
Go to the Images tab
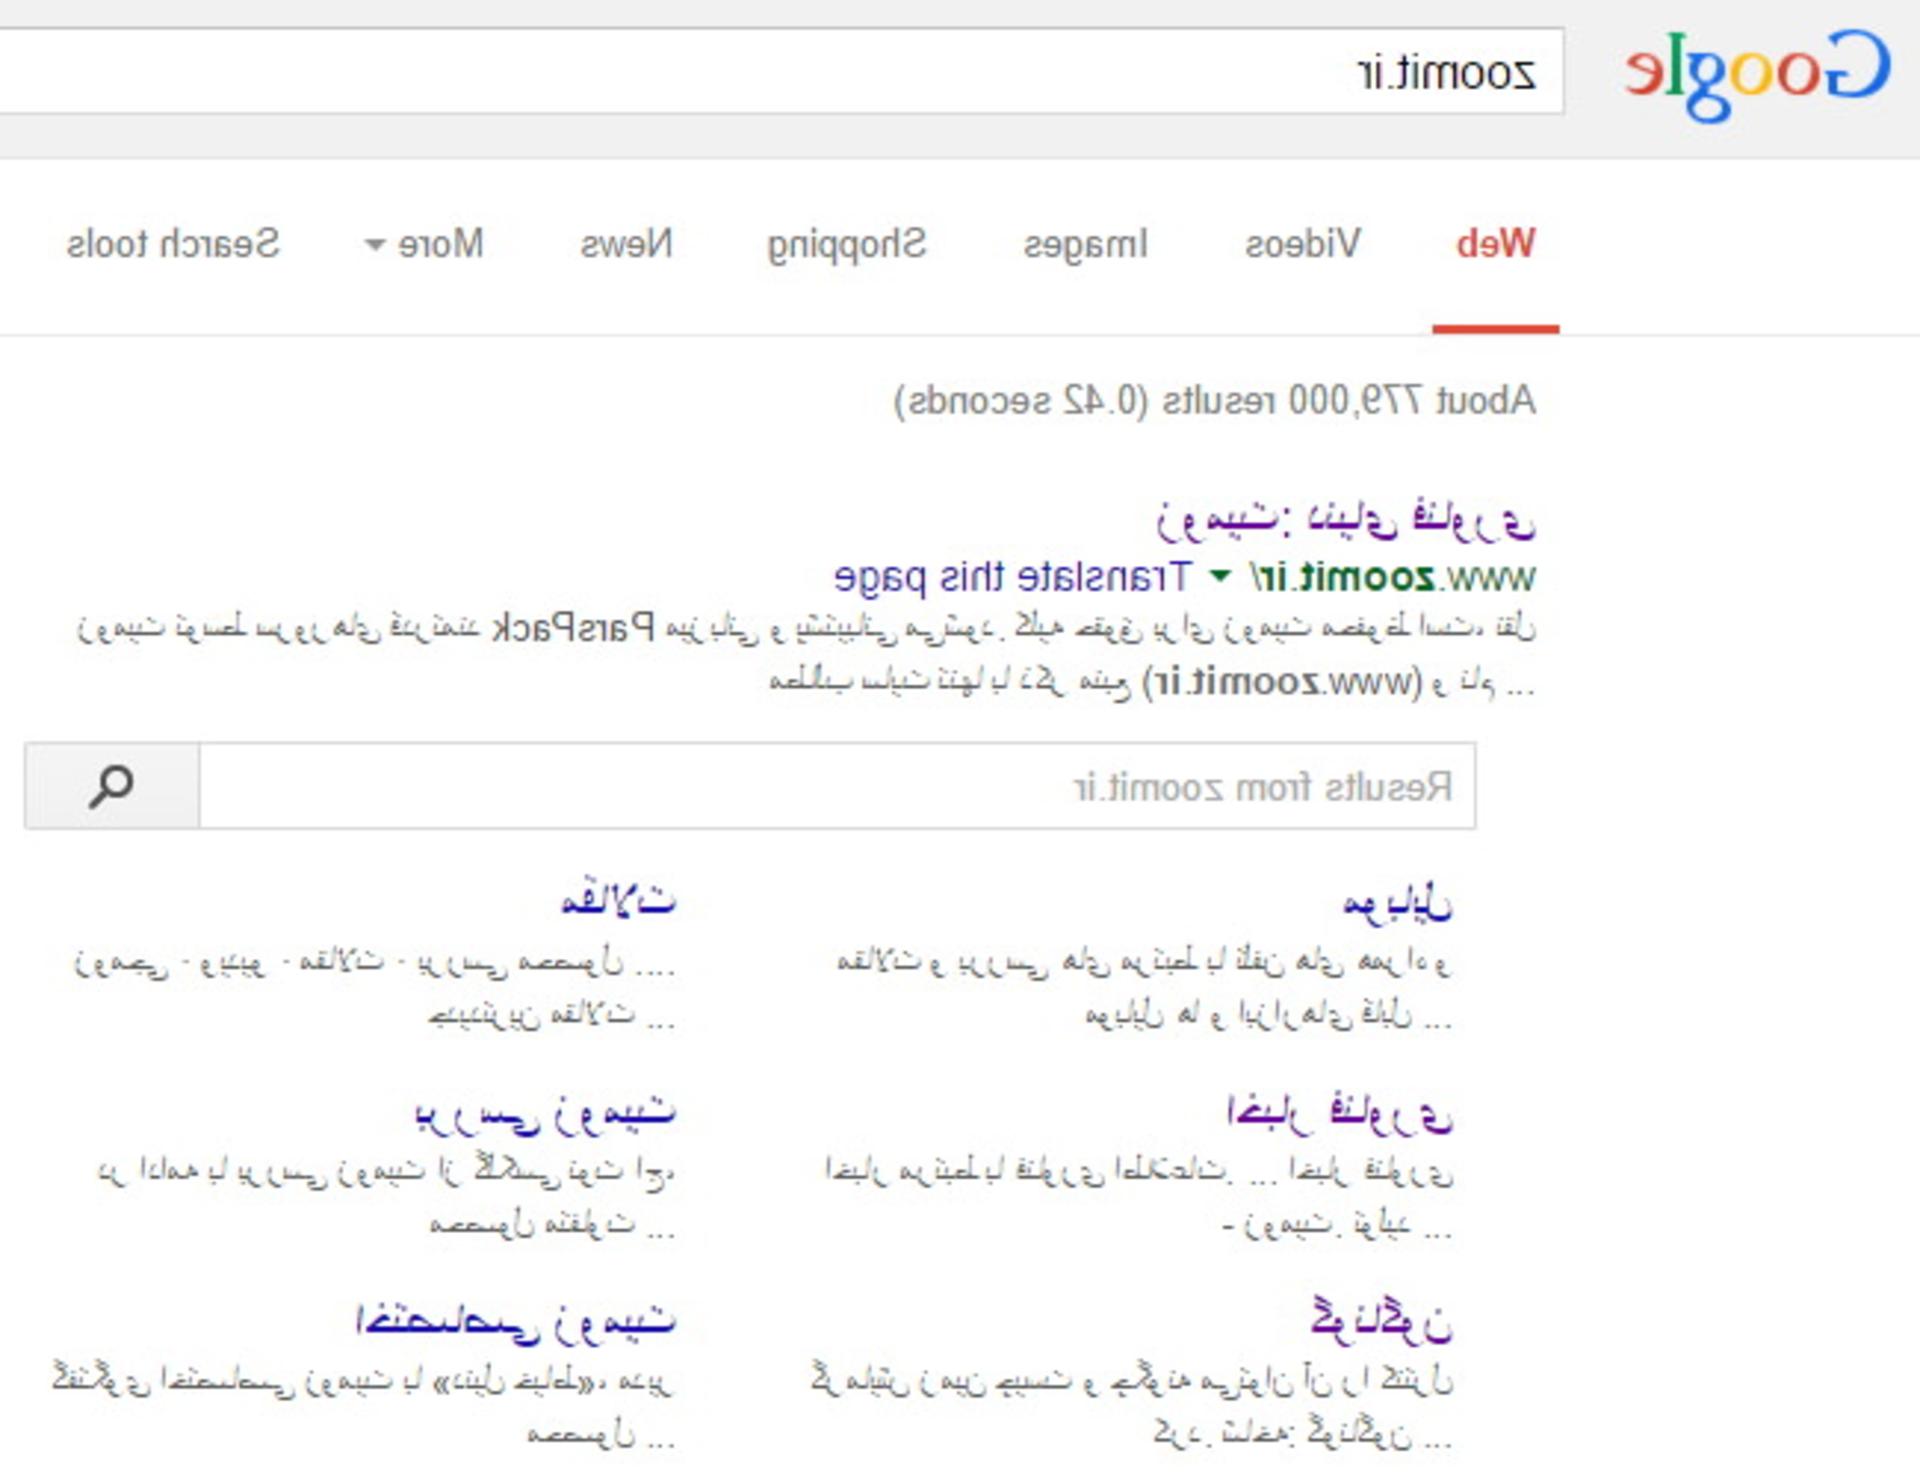click(1086, 244)
